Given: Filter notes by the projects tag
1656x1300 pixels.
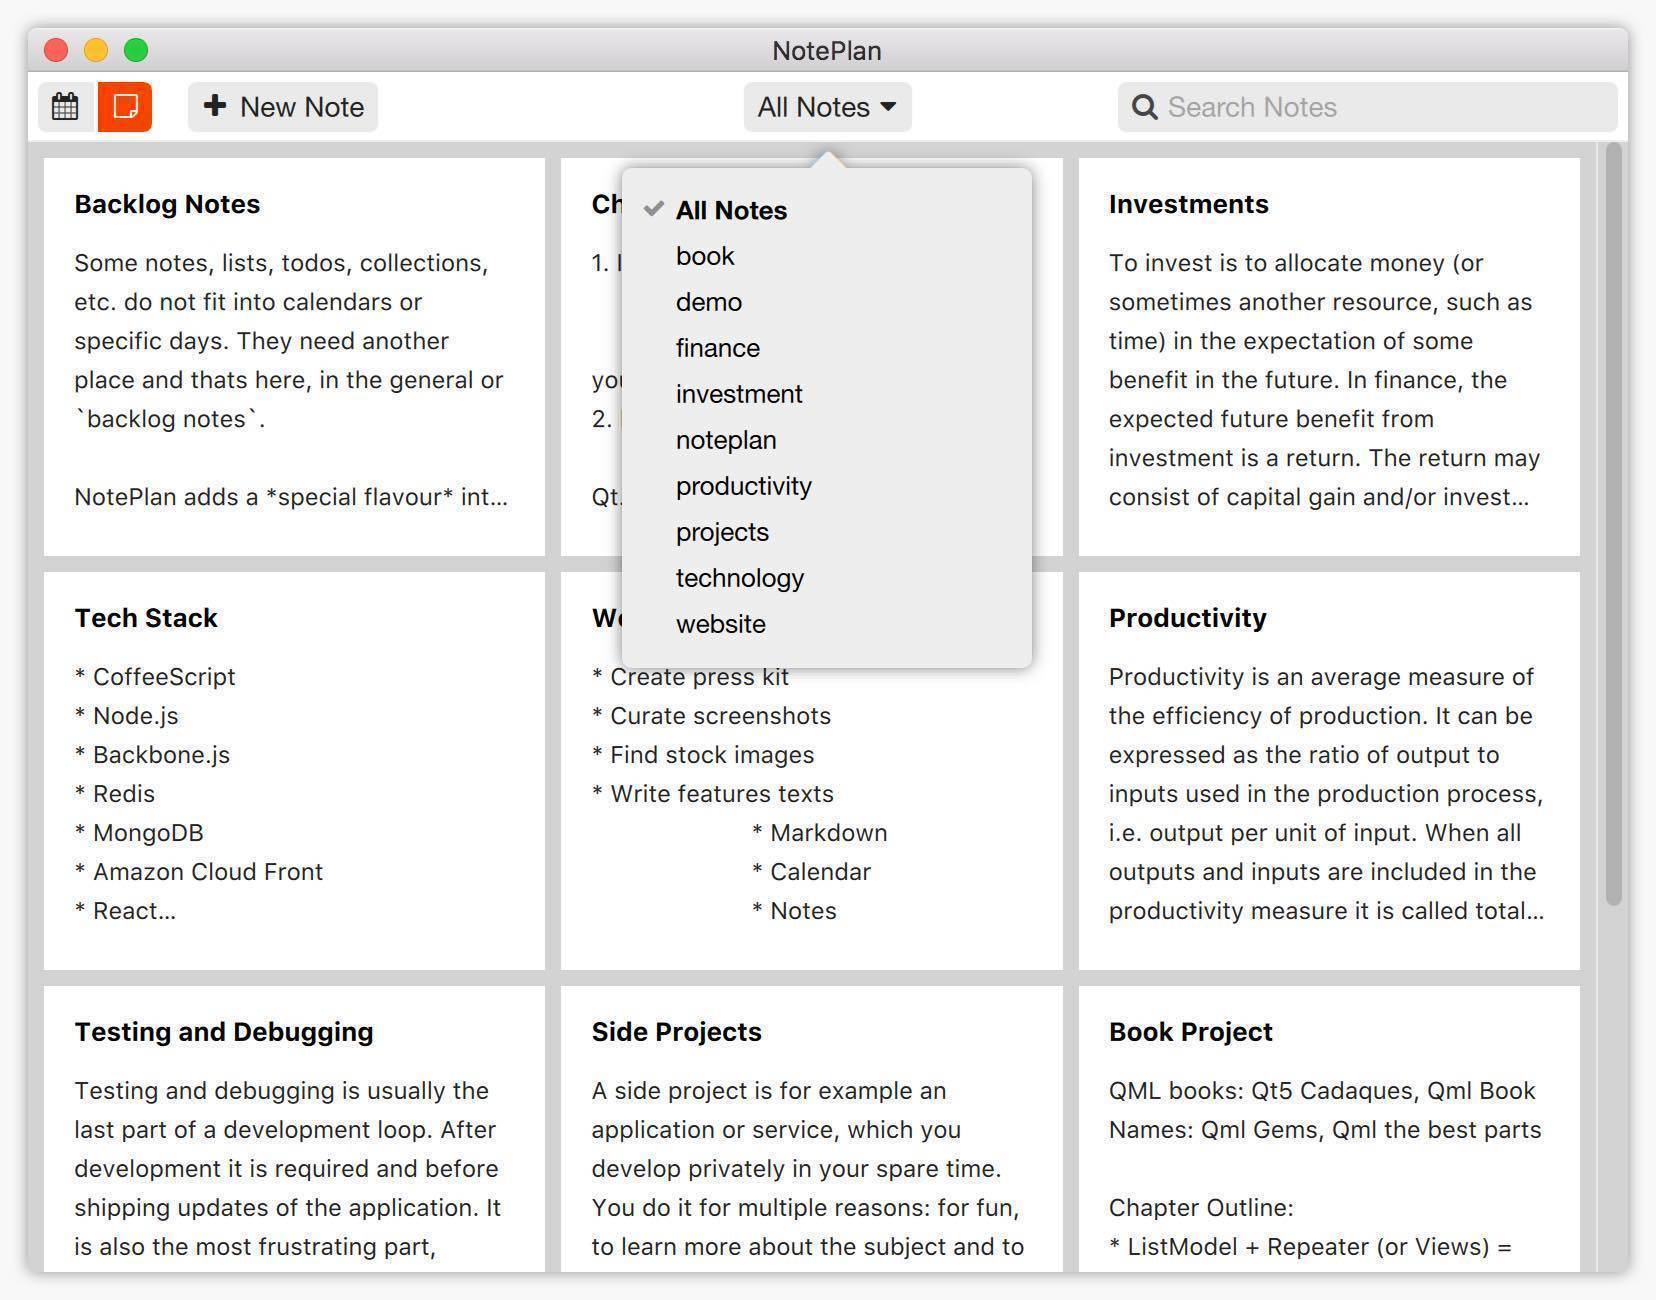Looking at the screenshot, I should [827, 532].
